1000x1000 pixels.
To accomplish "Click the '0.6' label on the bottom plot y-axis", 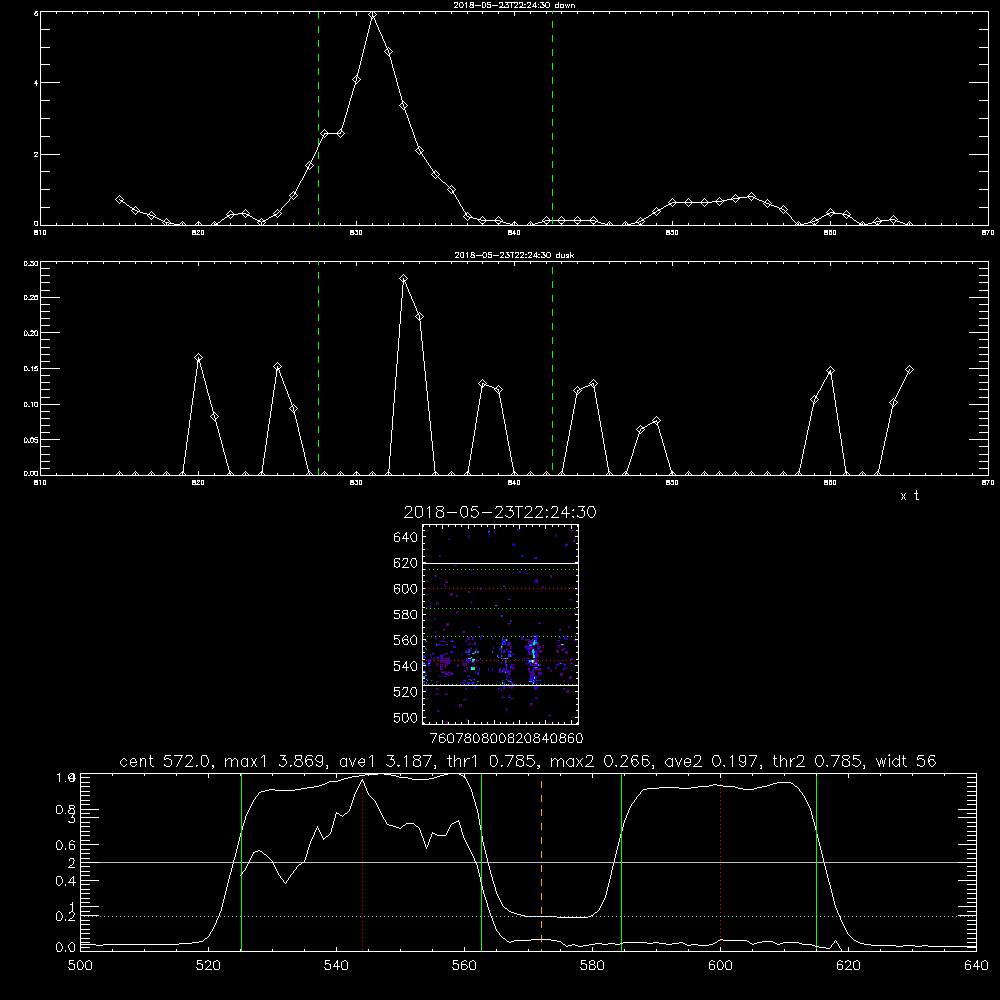I will click(66, 845).
